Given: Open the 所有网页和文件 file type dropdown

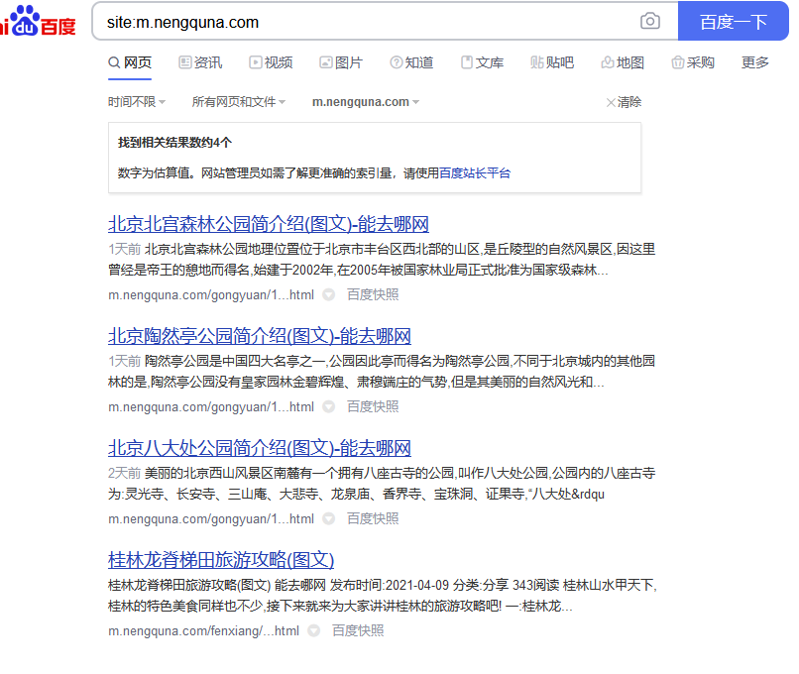Looking at the screenshot, I should (238, 102).
